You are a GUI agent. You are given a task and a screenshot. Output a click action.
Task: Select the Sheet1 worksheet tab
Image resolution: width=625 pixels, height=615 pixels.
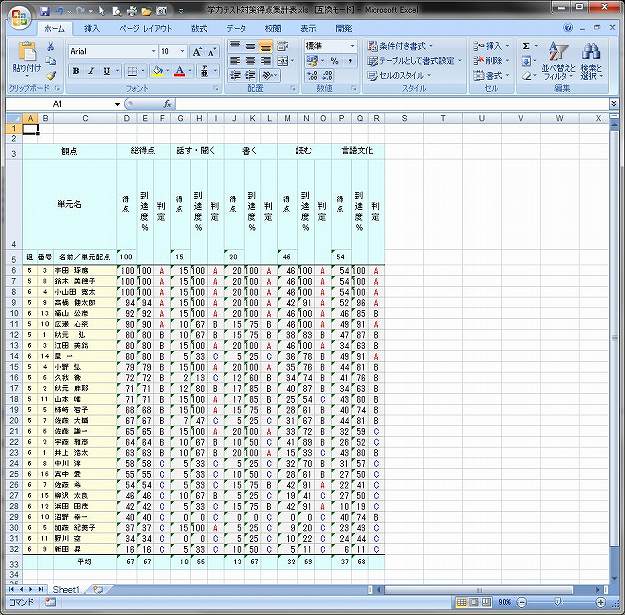[66, 590]
